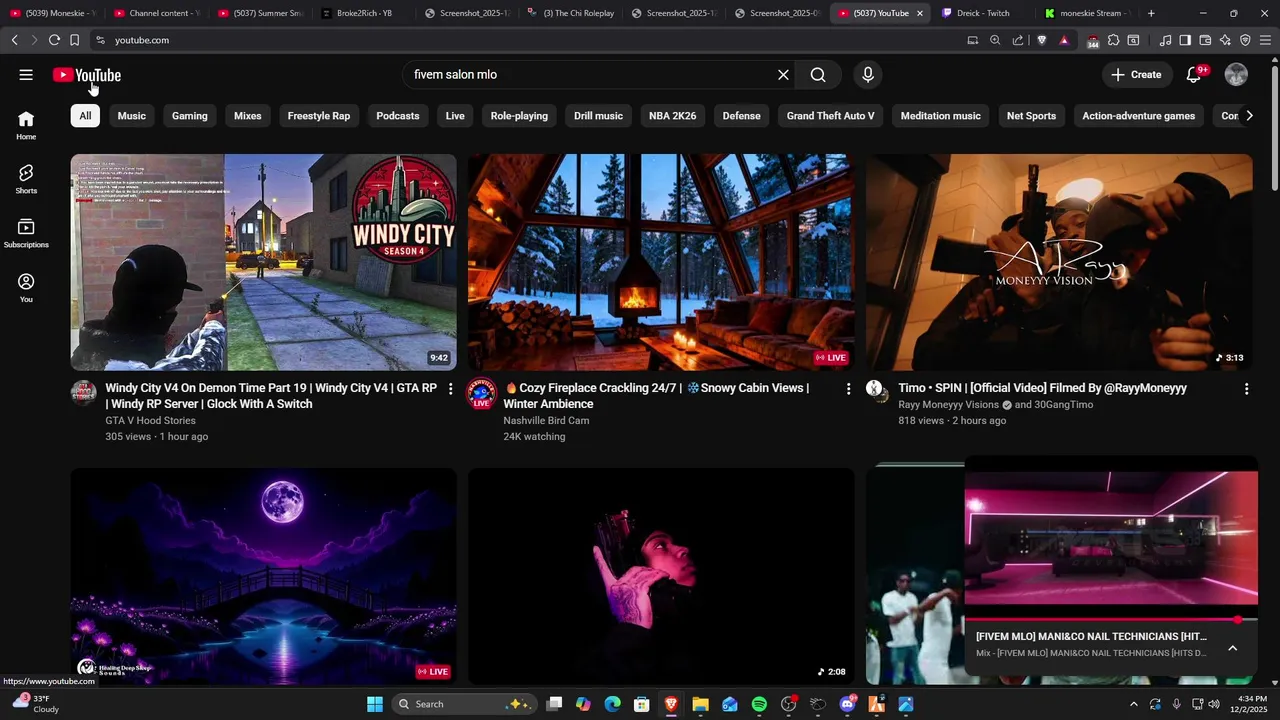Click the Windy City V4 video title
1280x720 pixels.
point(271,396)
